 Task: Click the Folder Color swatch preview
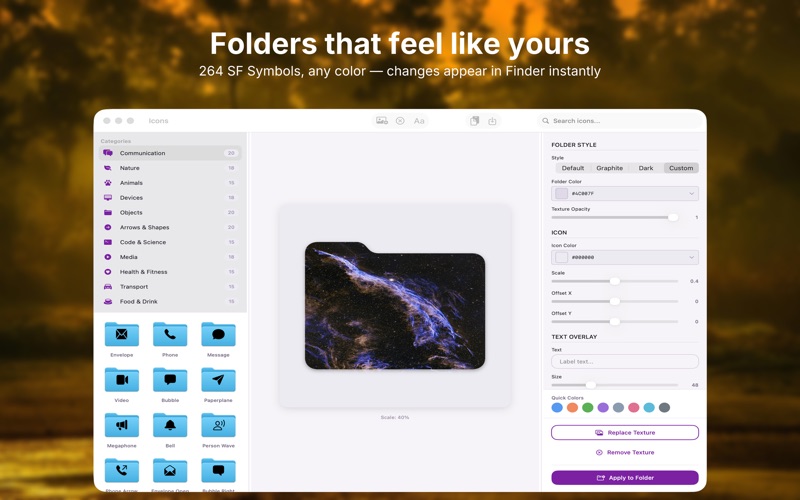pos(561,193)
